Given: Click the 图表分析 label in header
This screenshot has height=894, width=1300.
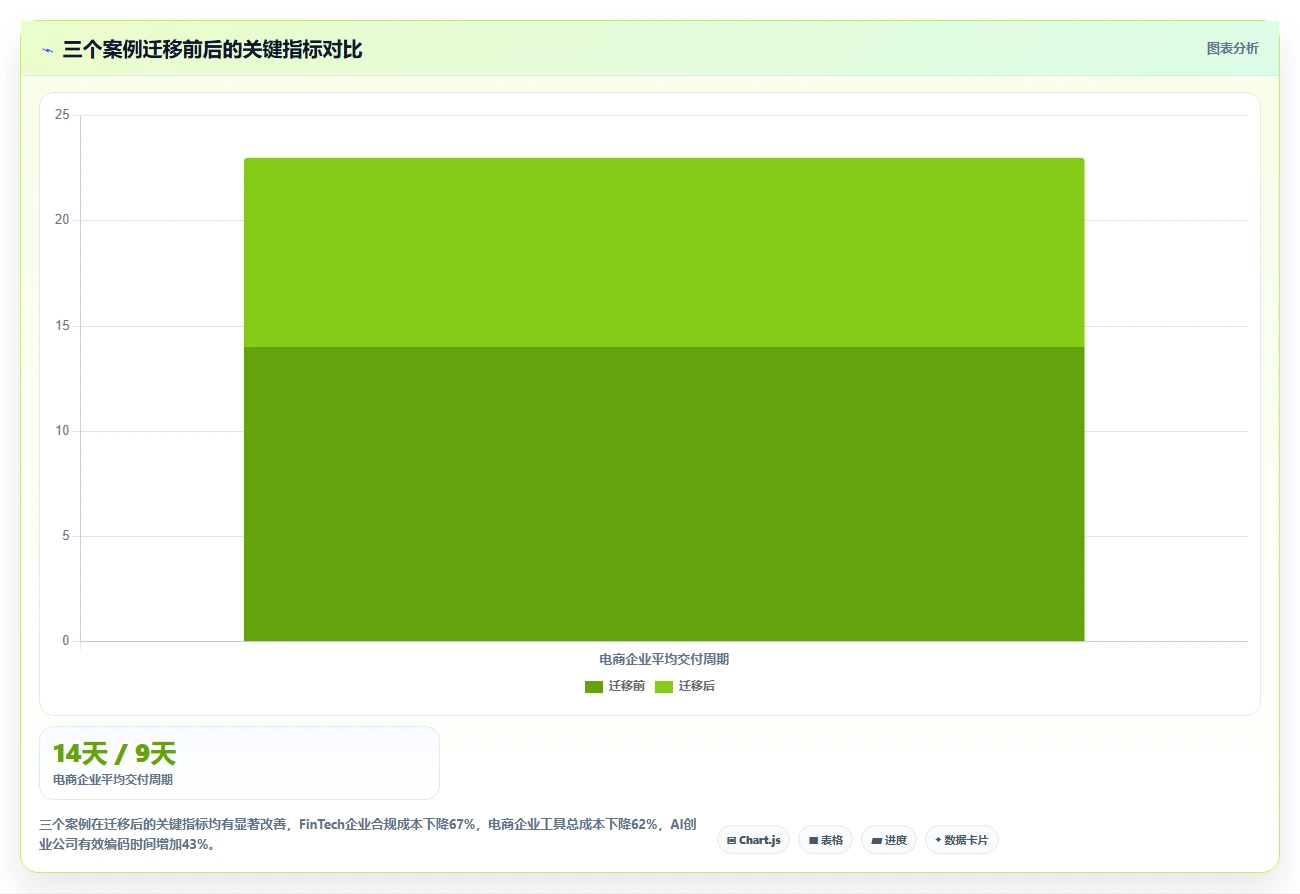Looking at the screenshot, I should point(1232,48).
